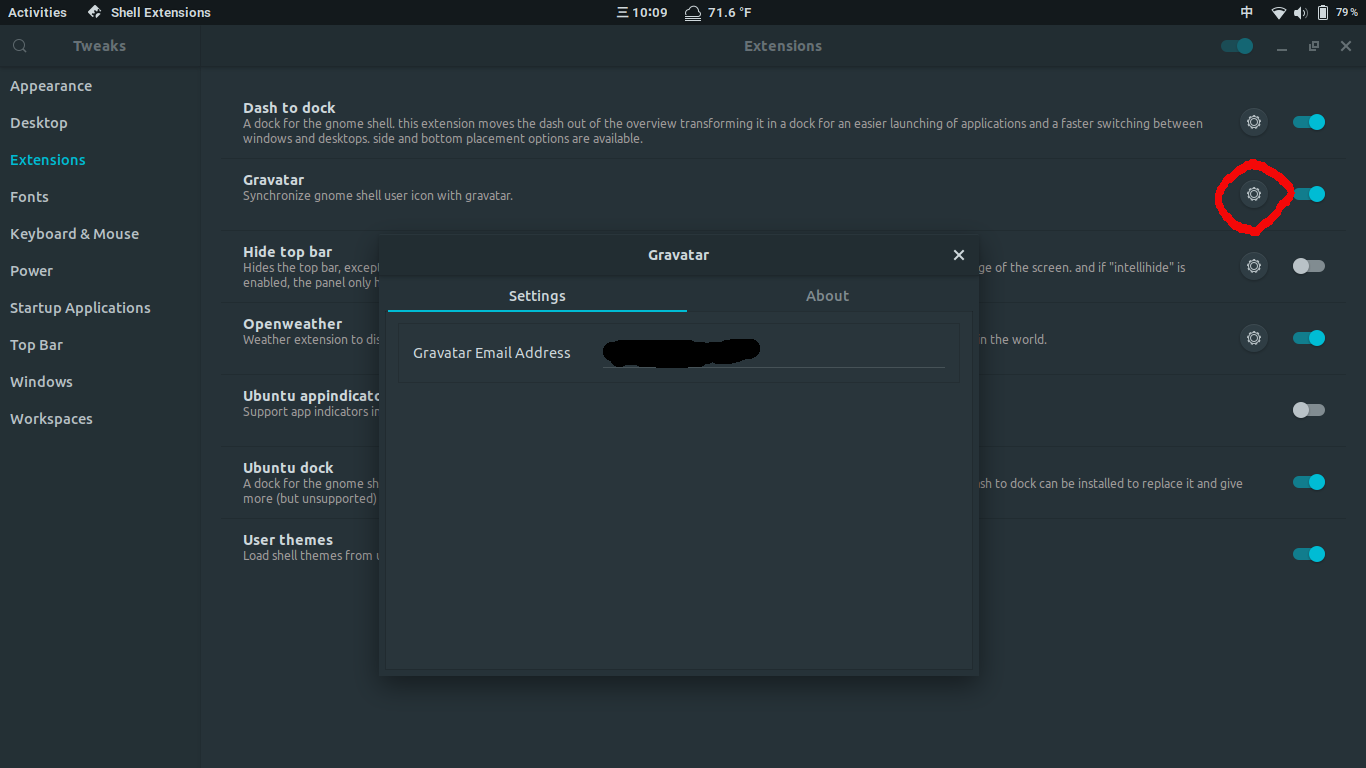Toggle Openweather extension switch
Image resolution: width=1366 pixels, height=768 pixels.
pyautogui.click(x=1308, y=338)
